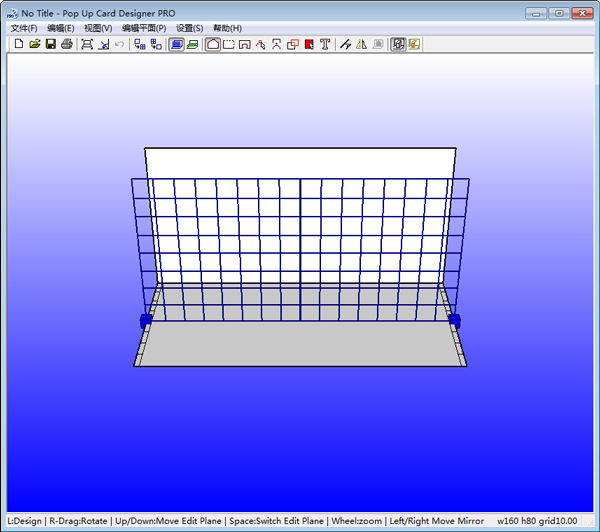Select the red filled page tool
Viewport: 600px width, 532px height.
click(x=309, y=44)
